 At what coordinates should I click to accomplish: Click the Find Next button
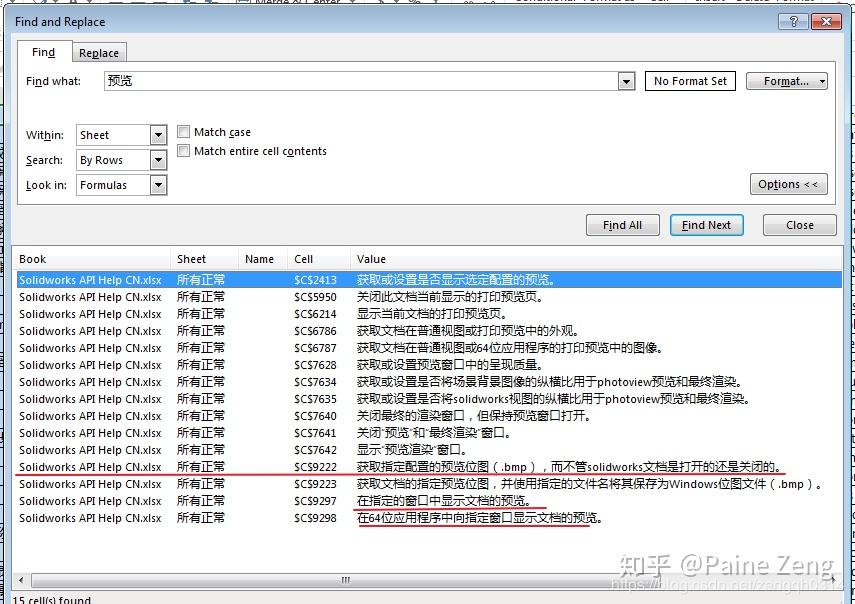coord(706,225)
